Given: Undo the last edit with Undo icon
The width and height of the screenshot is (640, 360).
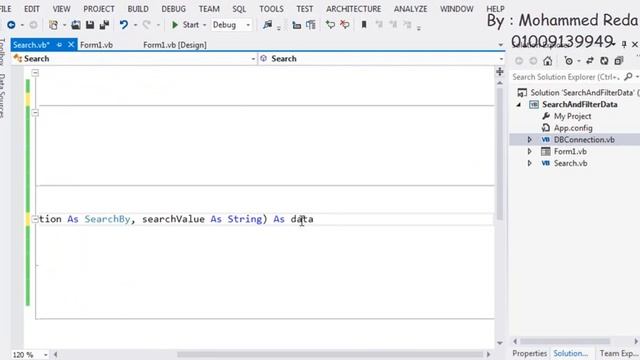Looking at the screenshot, I should (123, 25).
